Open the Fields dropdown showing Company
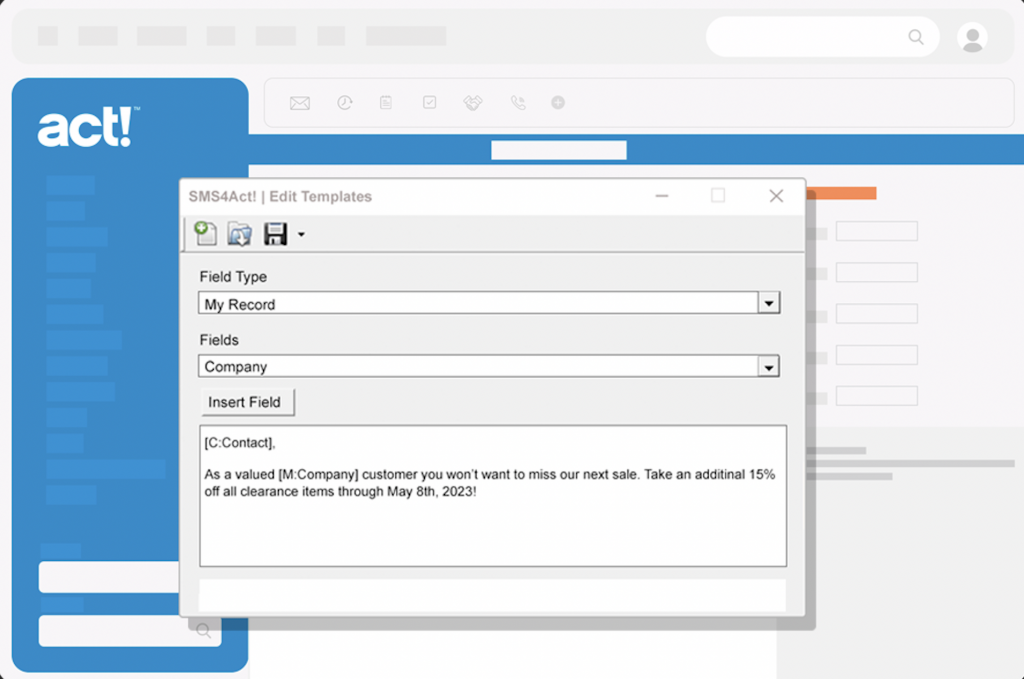Viewport: 1024px width, 679px height. tap(768, 367)
